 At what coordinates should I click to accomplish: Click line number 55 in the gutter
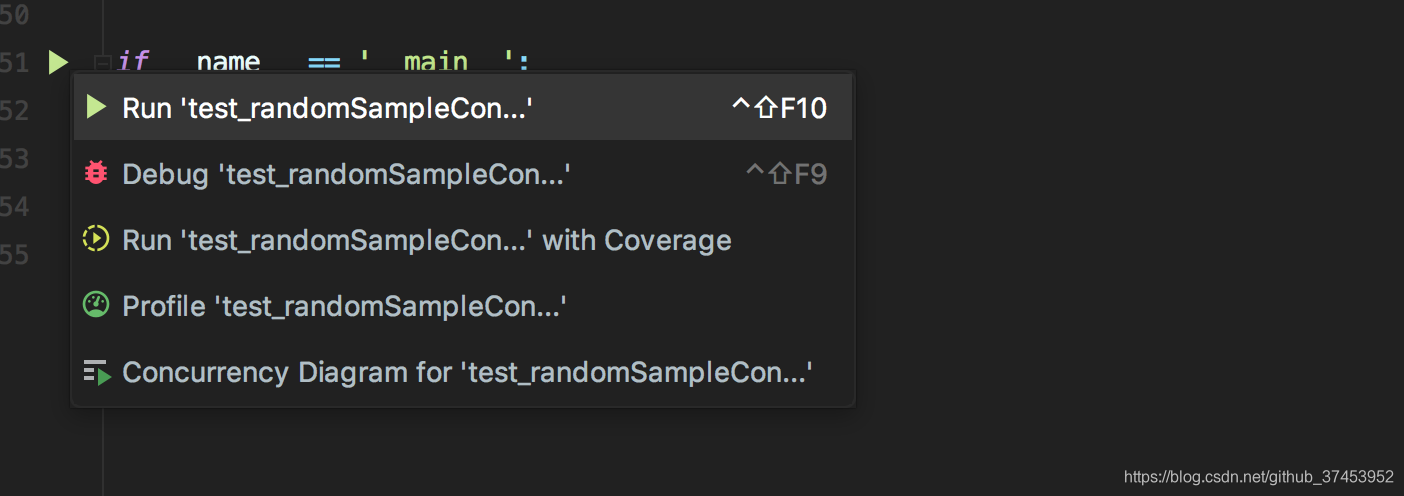[14, 254]
